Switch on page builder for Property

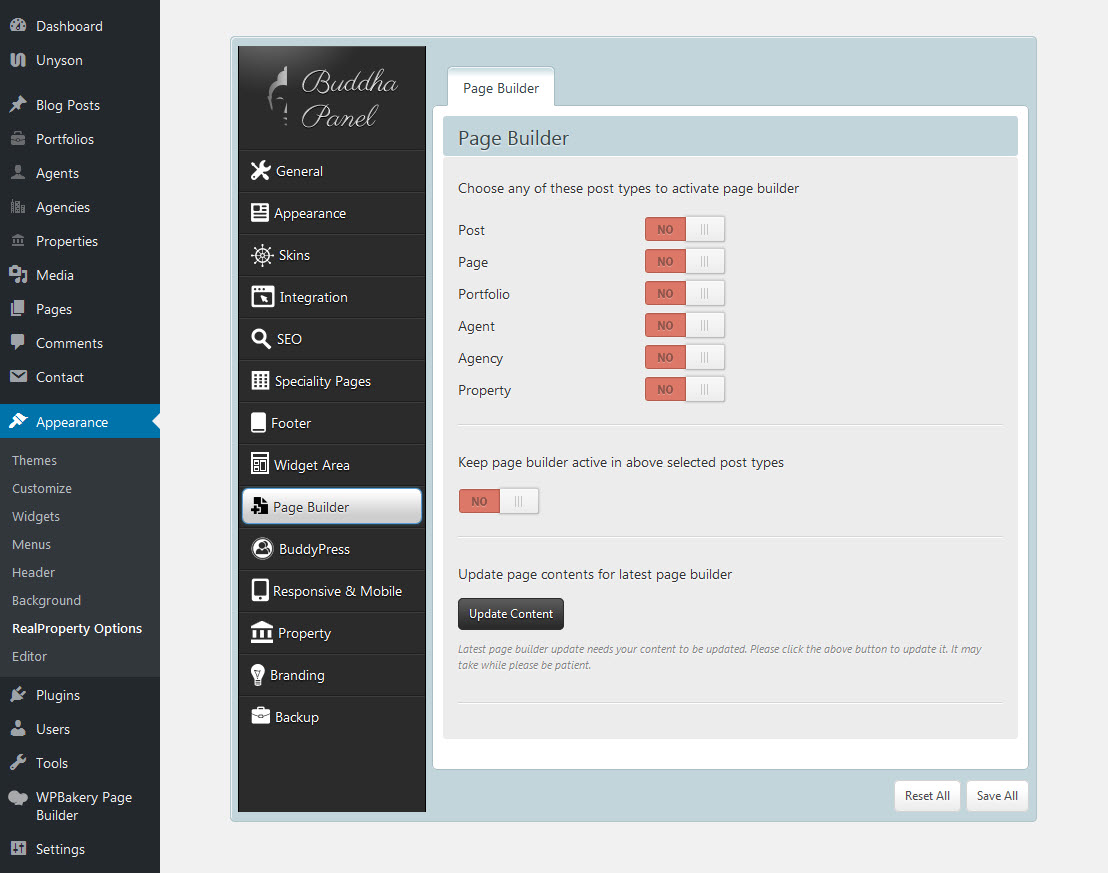[684, 390]
